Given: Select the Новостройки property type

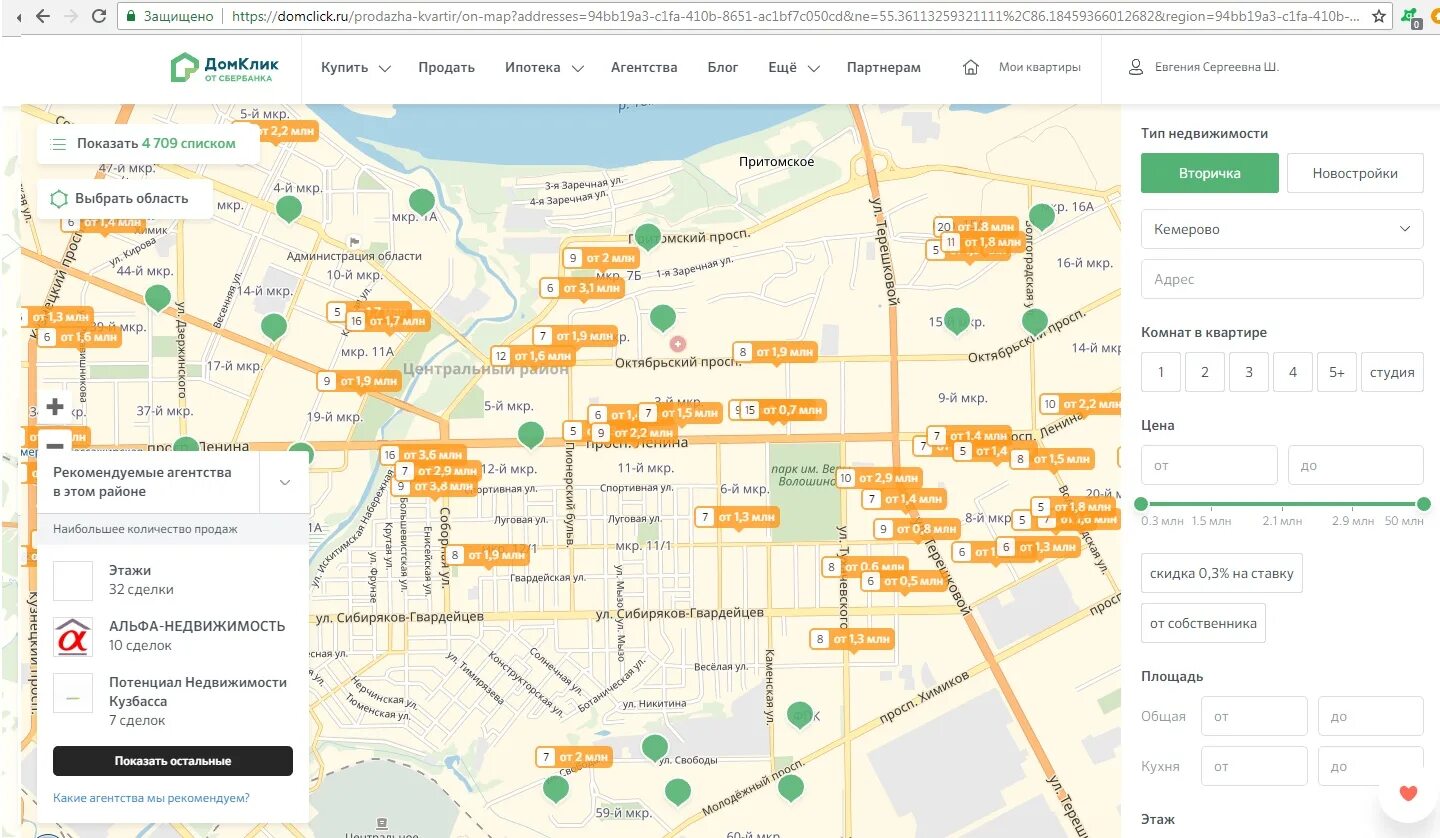Looking at the screenshot, I should (1355, 173).
